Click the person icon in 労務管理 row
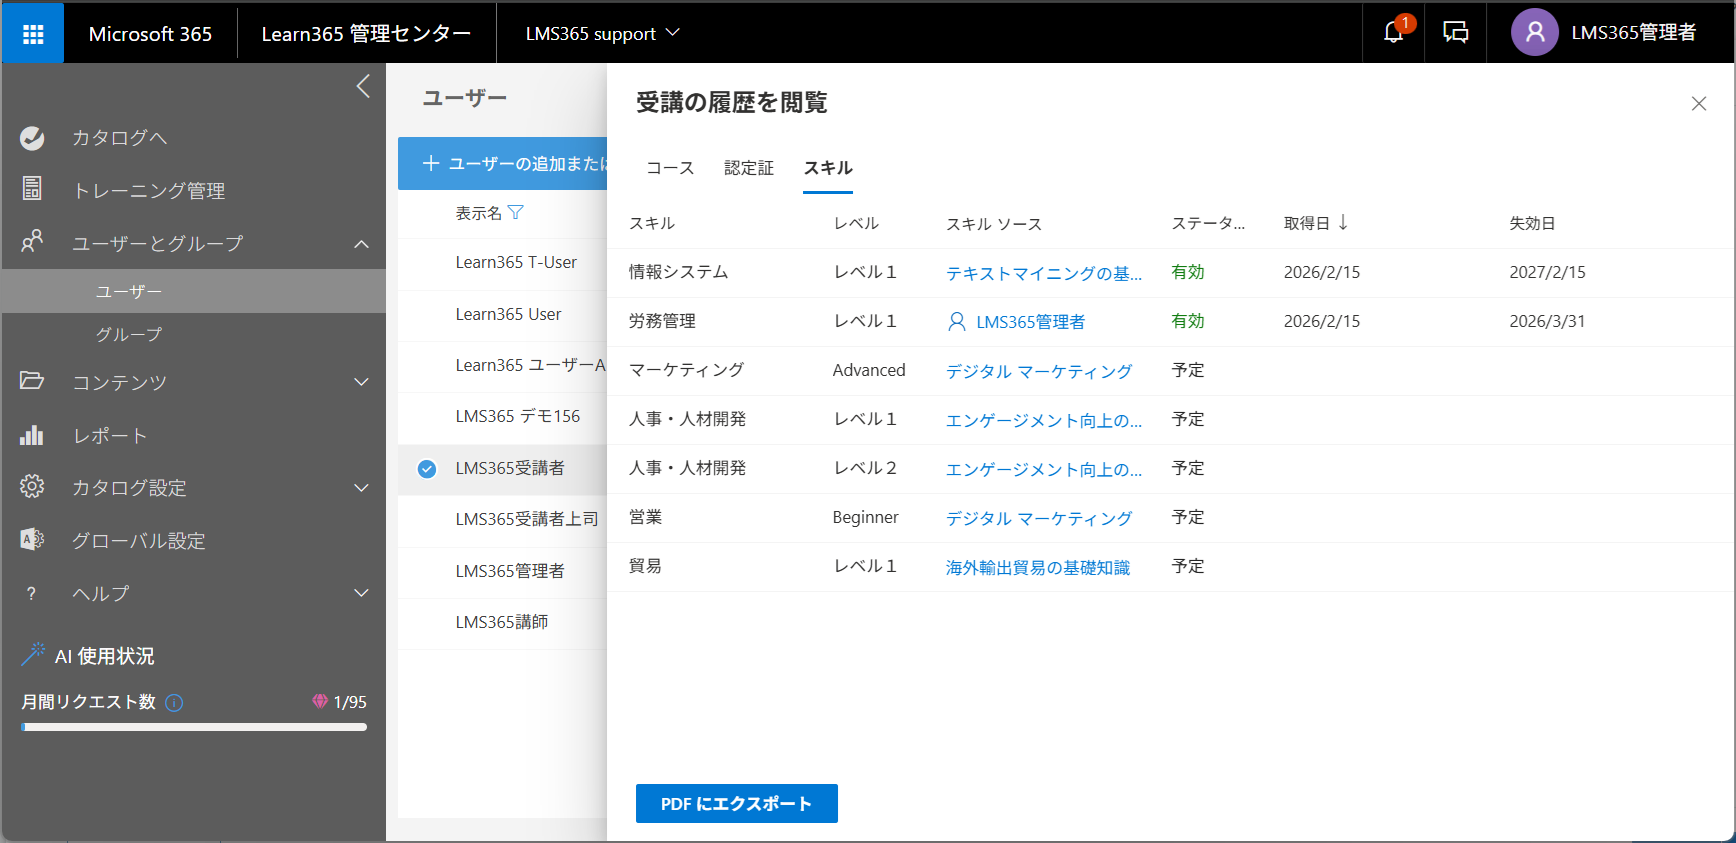 coord(956,321)
